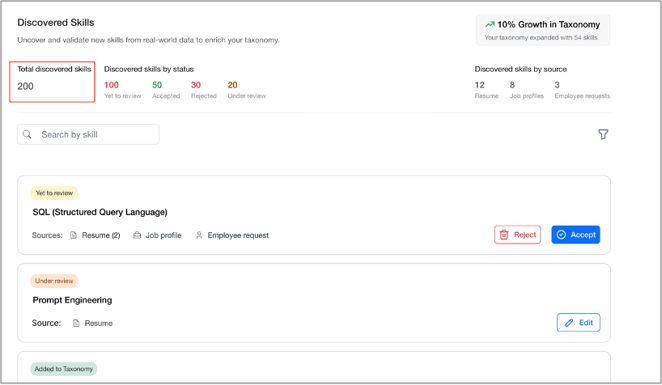Accept the SQL skill
662x385 pixels.
(575, 235)
